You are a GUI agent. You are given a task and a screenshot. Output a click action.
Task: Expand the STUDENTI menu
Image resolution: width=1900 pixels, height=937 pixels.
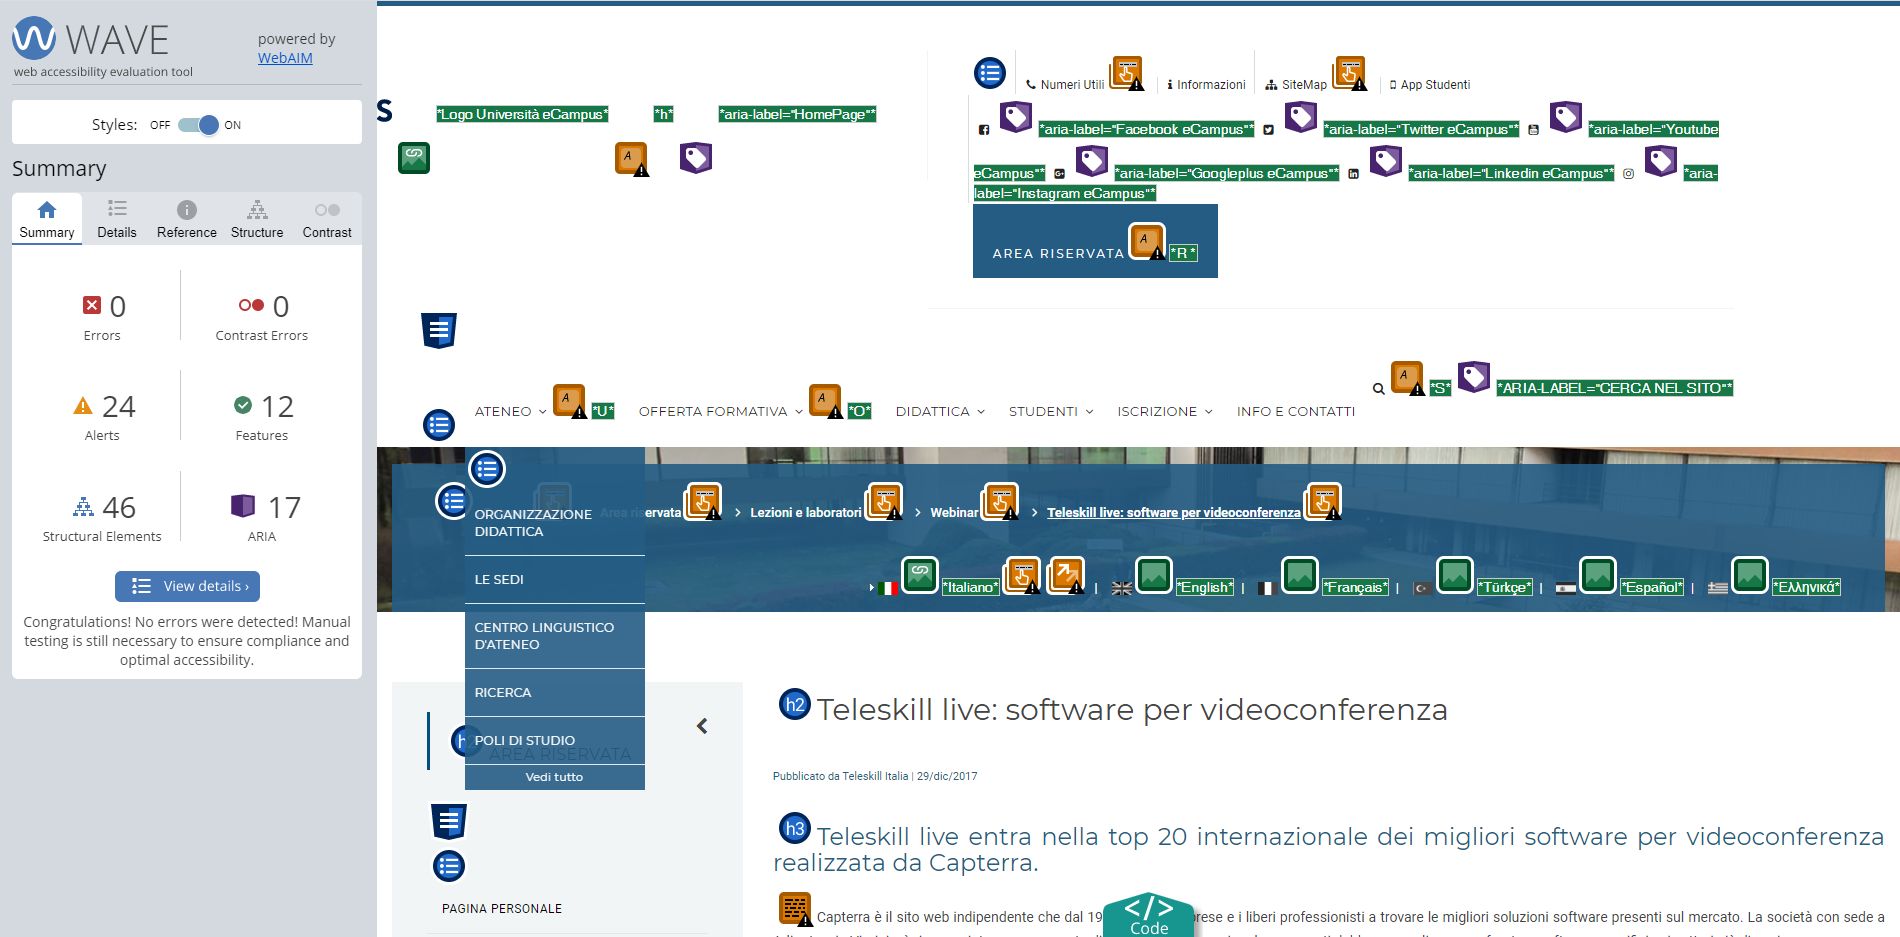click(x=1051, y=411)
